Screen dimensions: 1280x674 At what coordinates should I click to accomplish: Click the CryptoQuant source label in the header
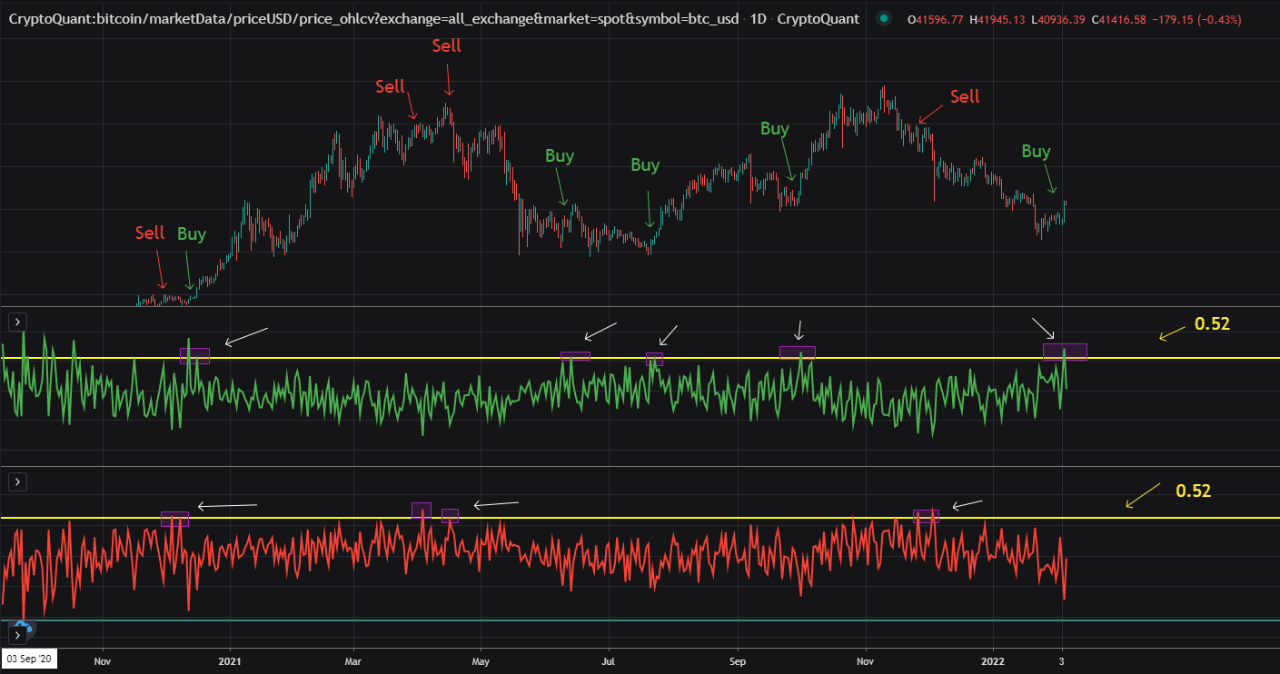(817, 19)
